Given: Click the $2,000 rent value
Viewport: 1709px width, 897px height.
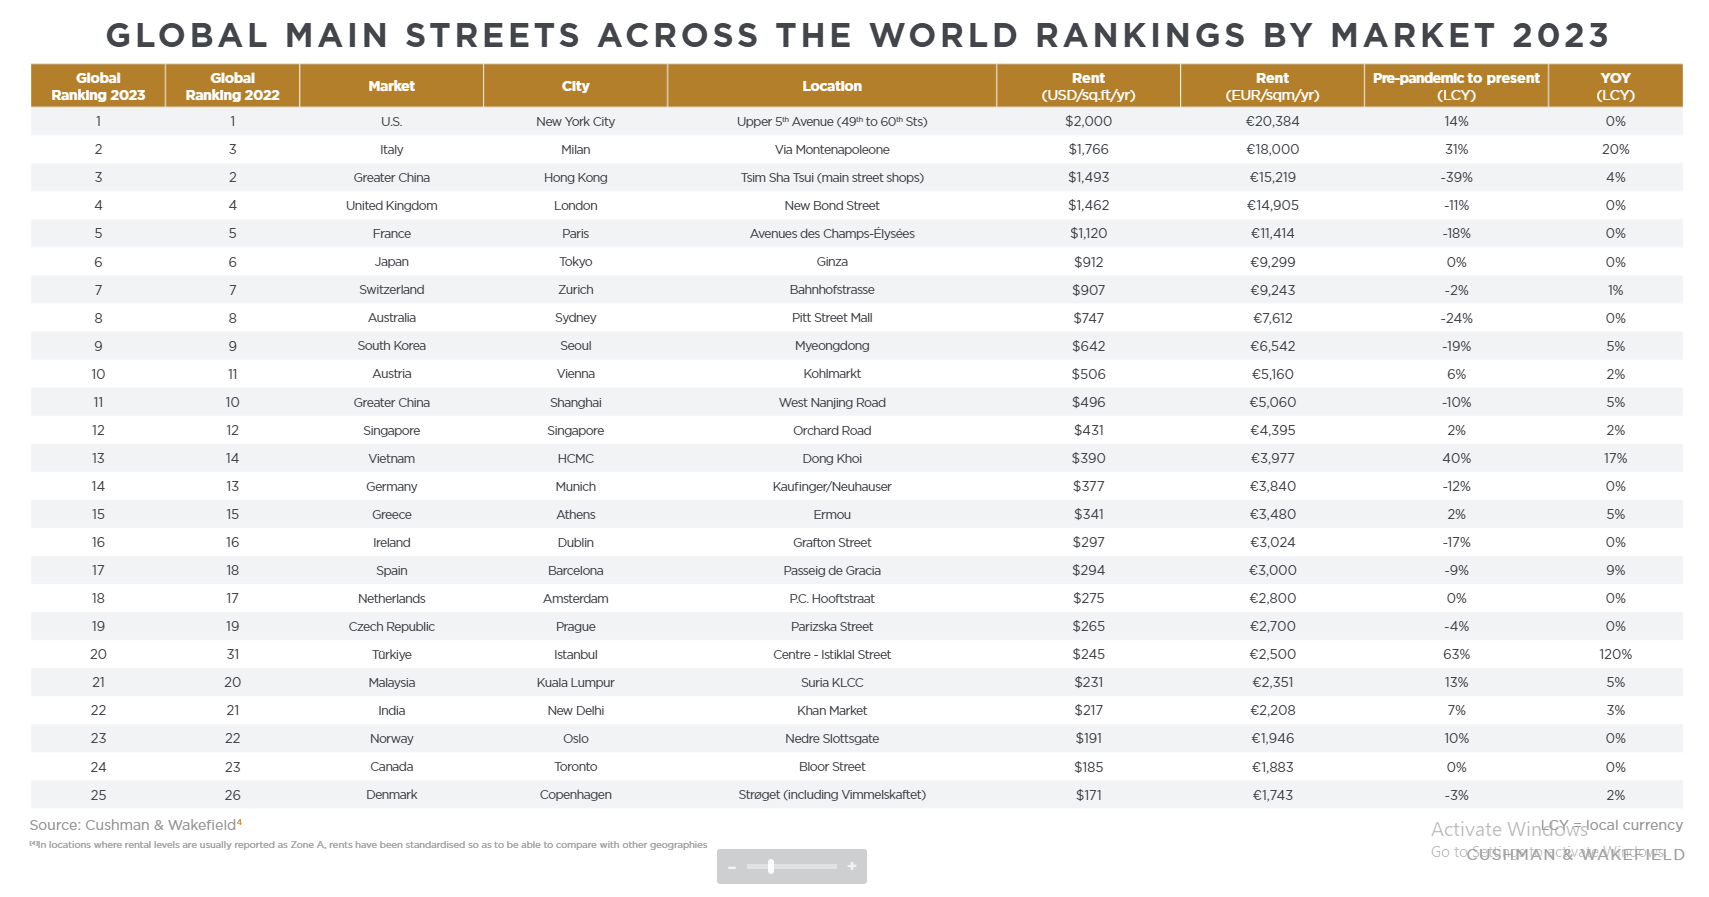Looking at the screenshot, I should pos(1088,122).
